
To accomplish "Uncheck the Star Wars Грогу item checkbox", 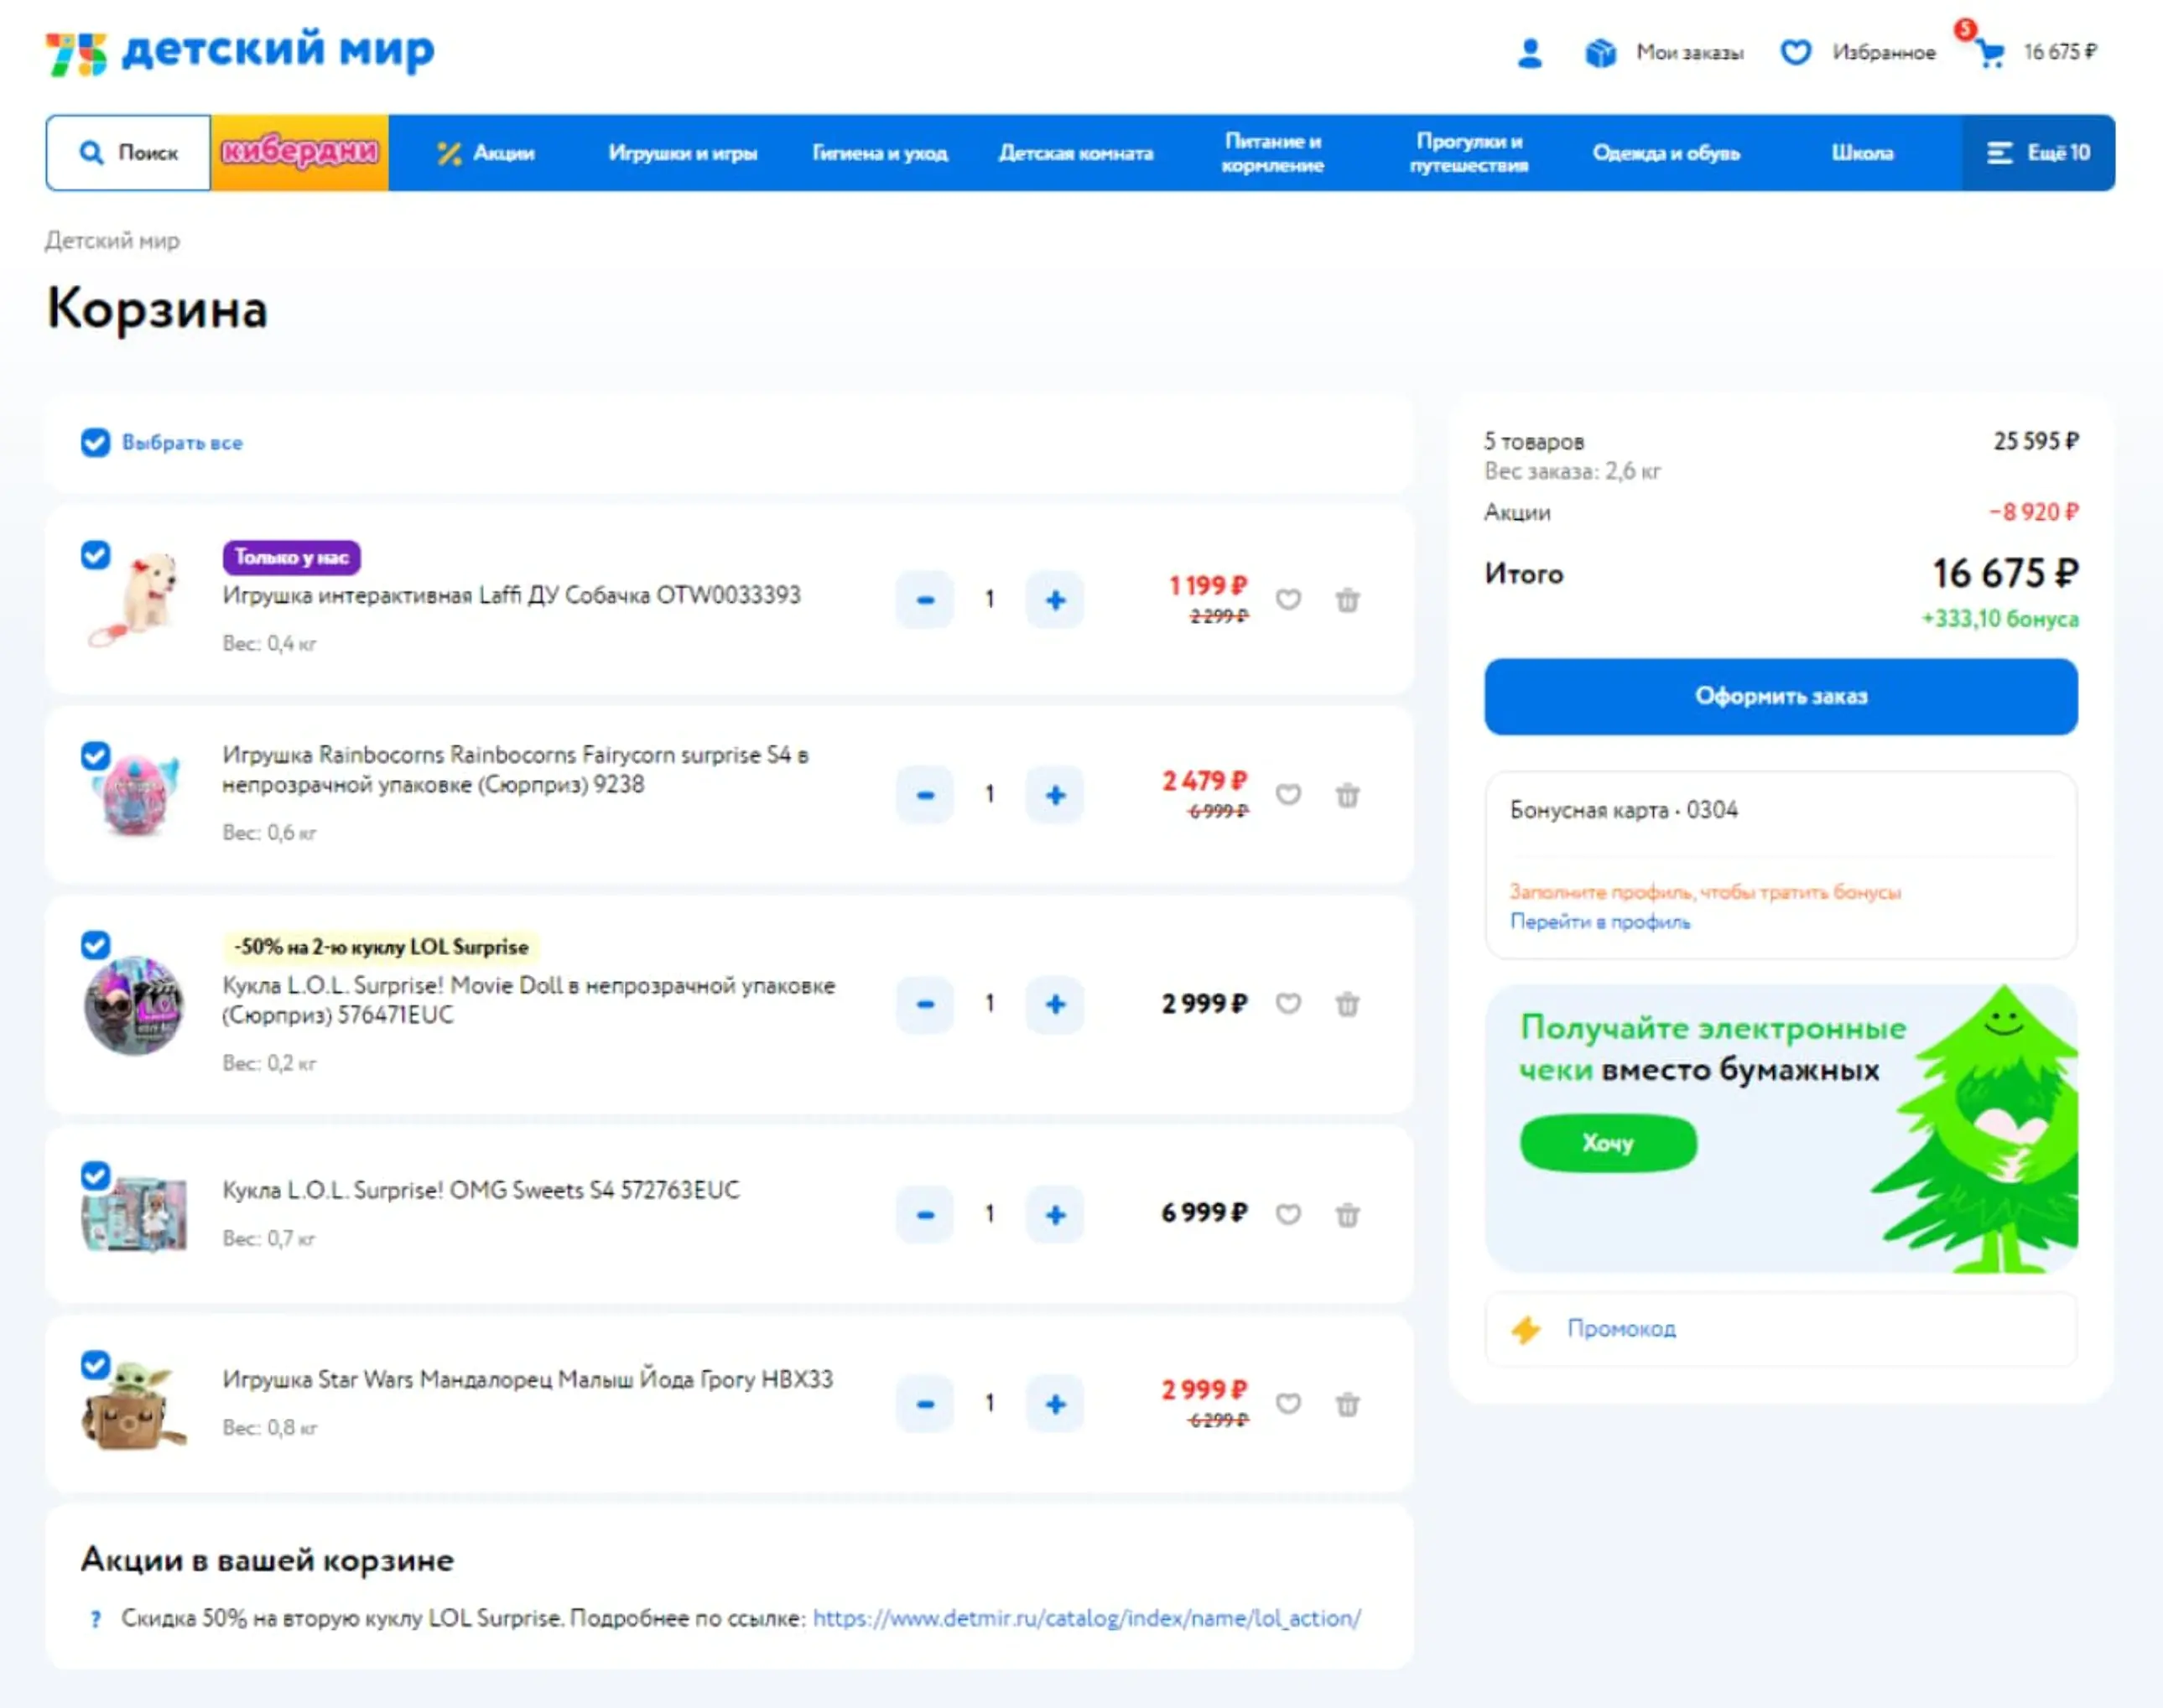I will [95, 1364].
